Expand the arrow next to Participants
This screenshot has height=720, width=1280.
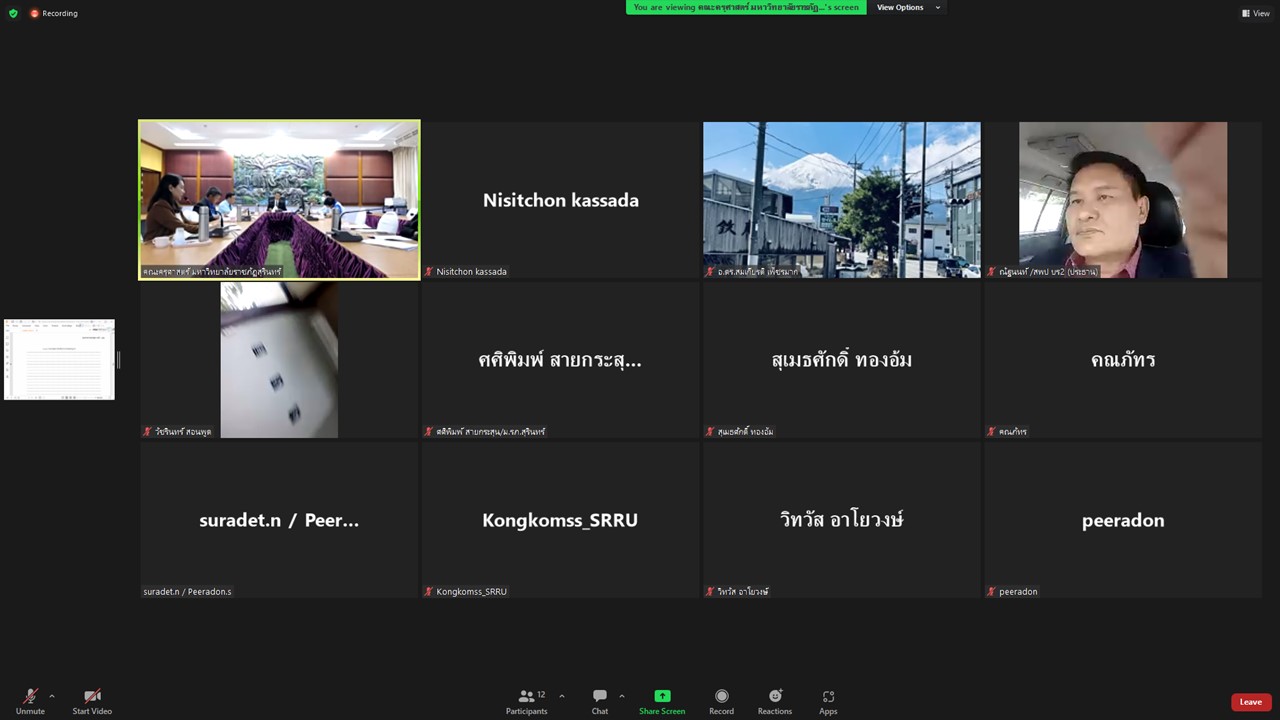coord(562,696)
